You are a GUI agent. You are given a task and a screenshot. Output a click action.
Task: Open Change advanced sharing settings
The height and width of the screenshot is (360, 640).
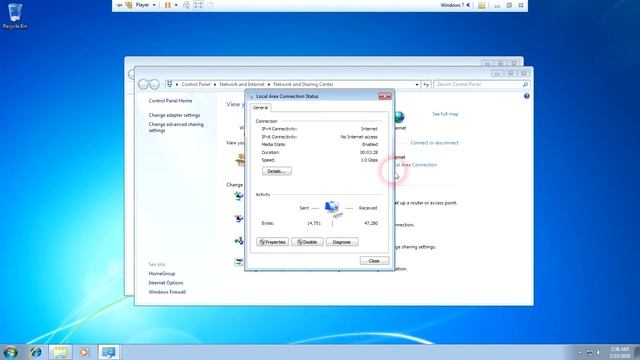click(x=176, y=127)
